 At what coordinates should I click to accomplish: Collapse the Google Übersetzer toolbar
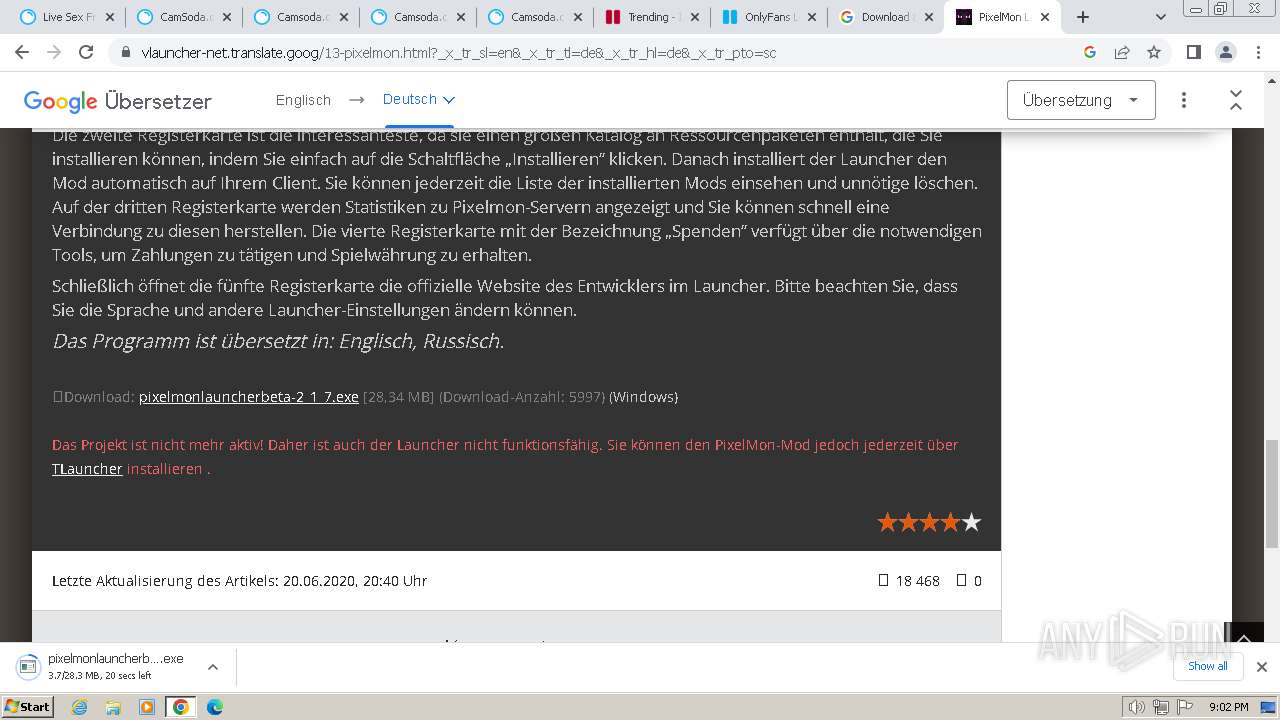(x=1236, y=100)
